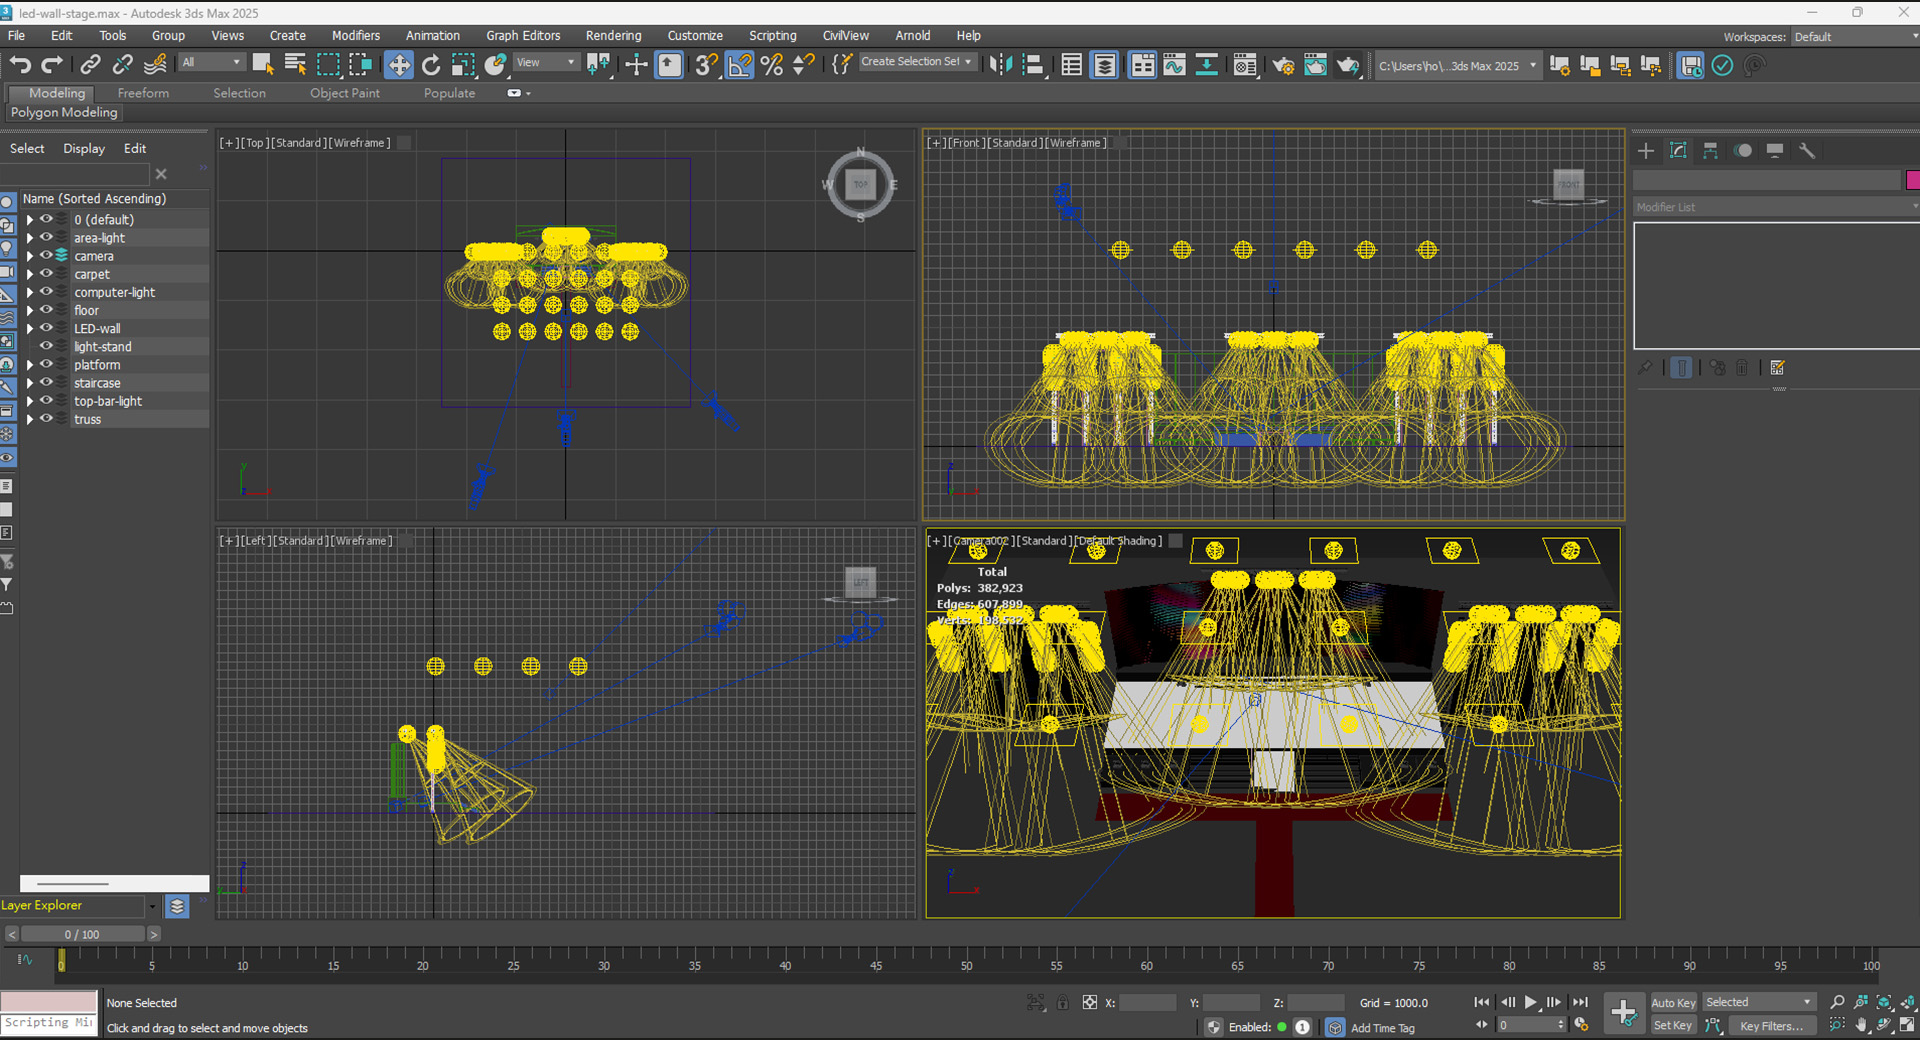Image resolution: width=1920 pixels, height=1040 pixels.
Task: Click the Key Filters button
Action: tap(1771, 1026)
